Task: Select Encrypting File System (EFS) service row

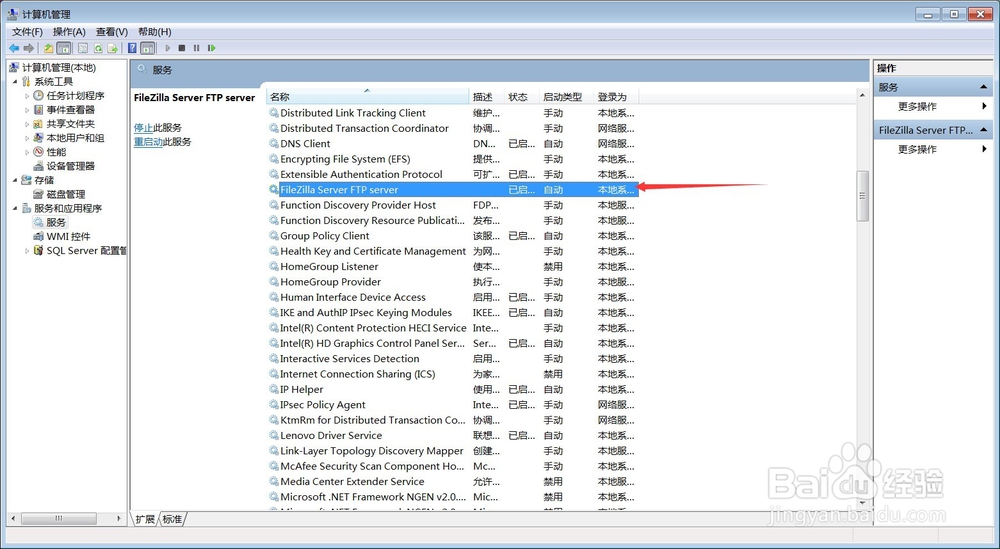Action: [x=452, y=159]
